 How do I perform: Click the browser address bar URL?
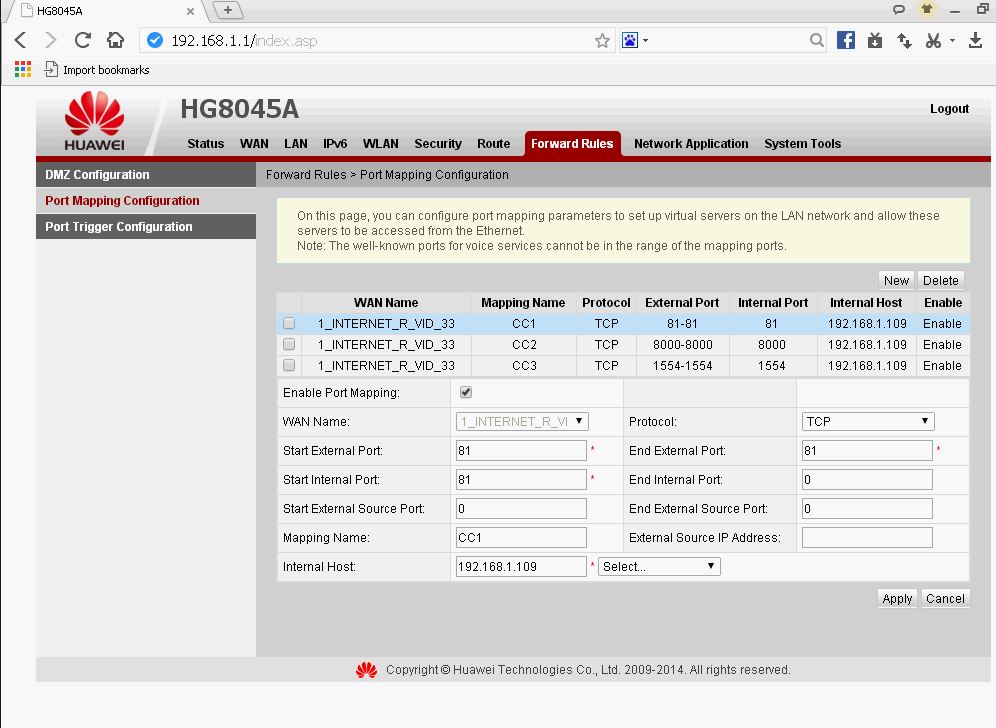click(375, 41)
